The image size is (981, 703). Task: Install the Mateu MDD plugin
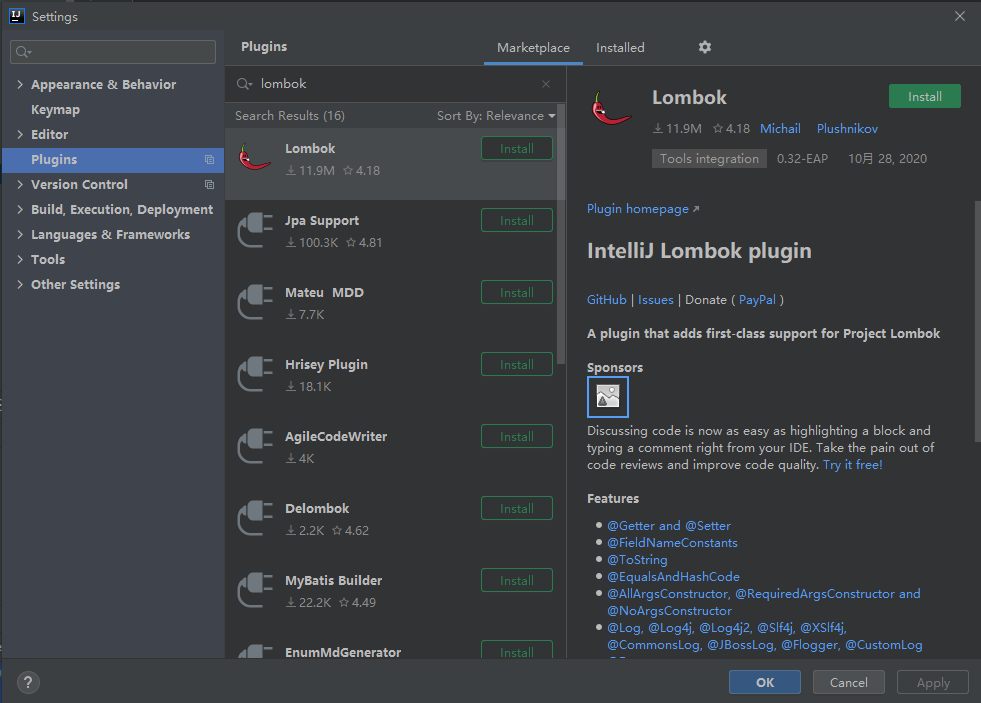[517, 292]
